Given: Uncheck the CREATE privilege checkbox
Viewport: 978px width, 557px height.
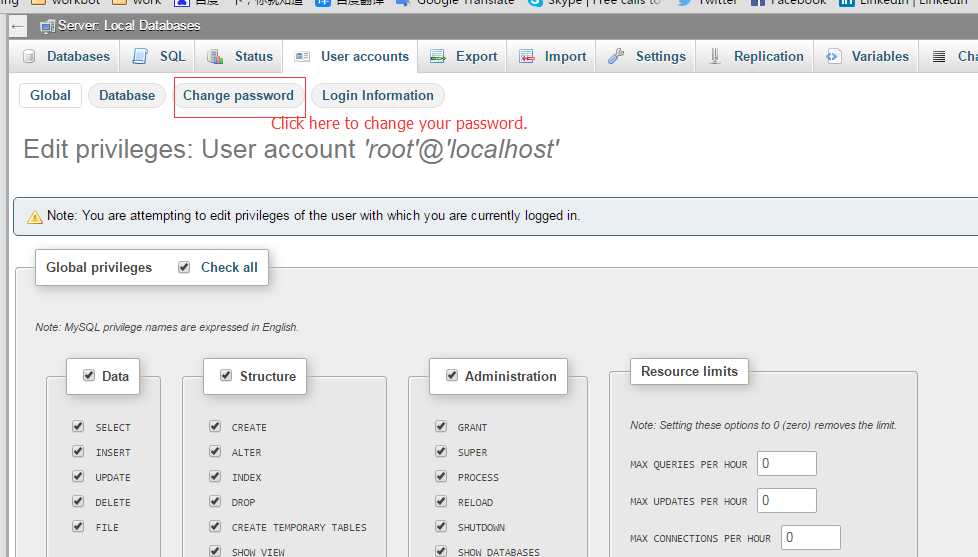Looking at the screenshot, I should pyautogui.click(x=215, y=427).
